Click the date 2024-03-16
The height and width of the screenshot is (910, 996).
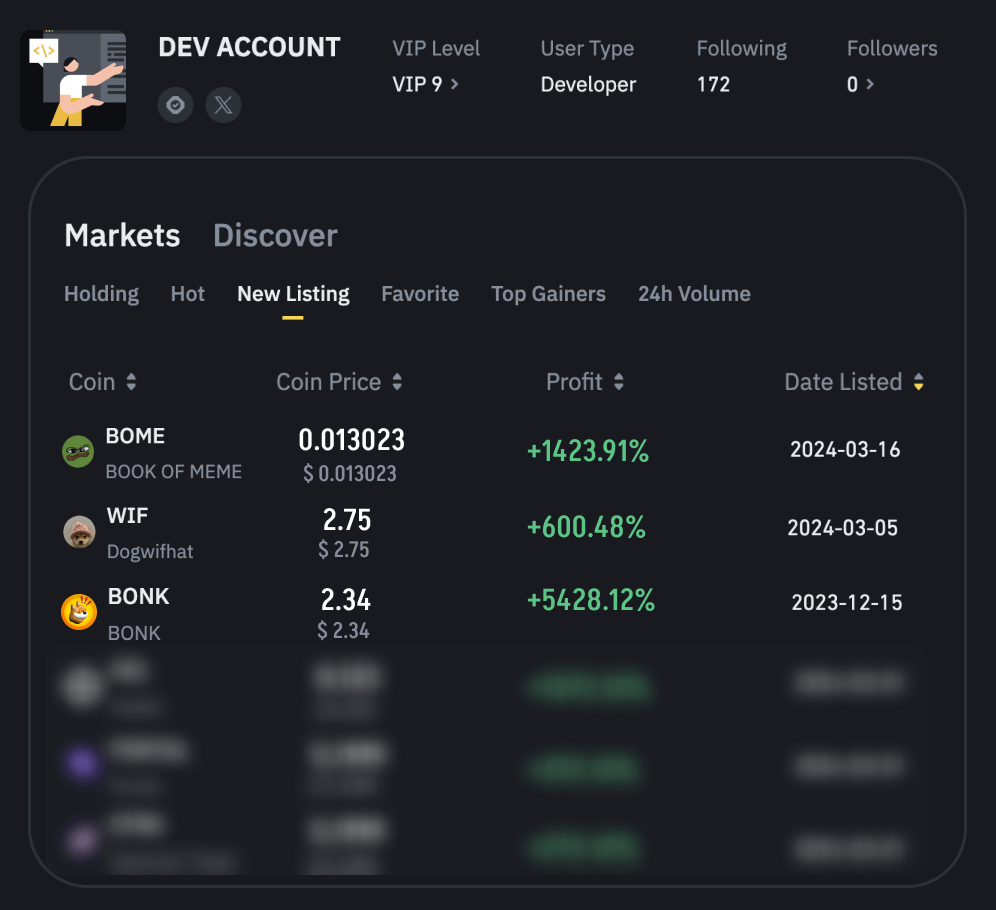click(x=845, y=450)
